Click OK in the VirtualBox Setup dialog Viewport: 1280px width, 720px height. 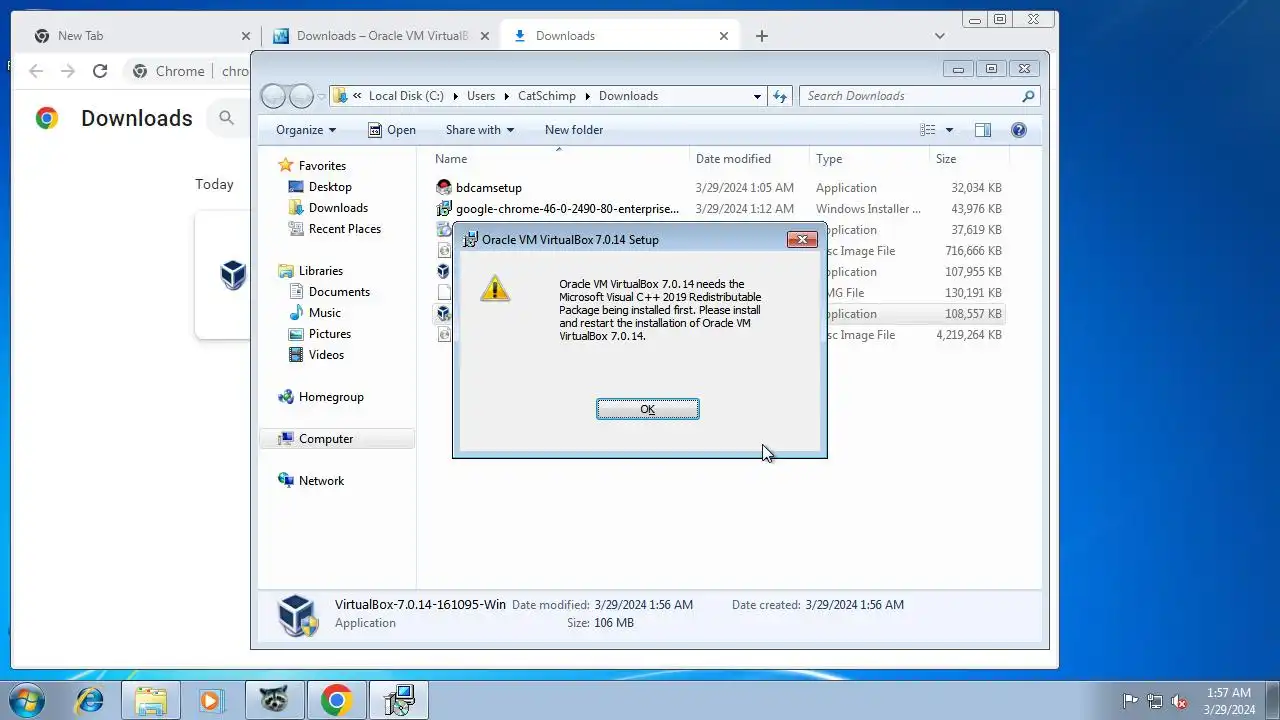pos(648,409)
